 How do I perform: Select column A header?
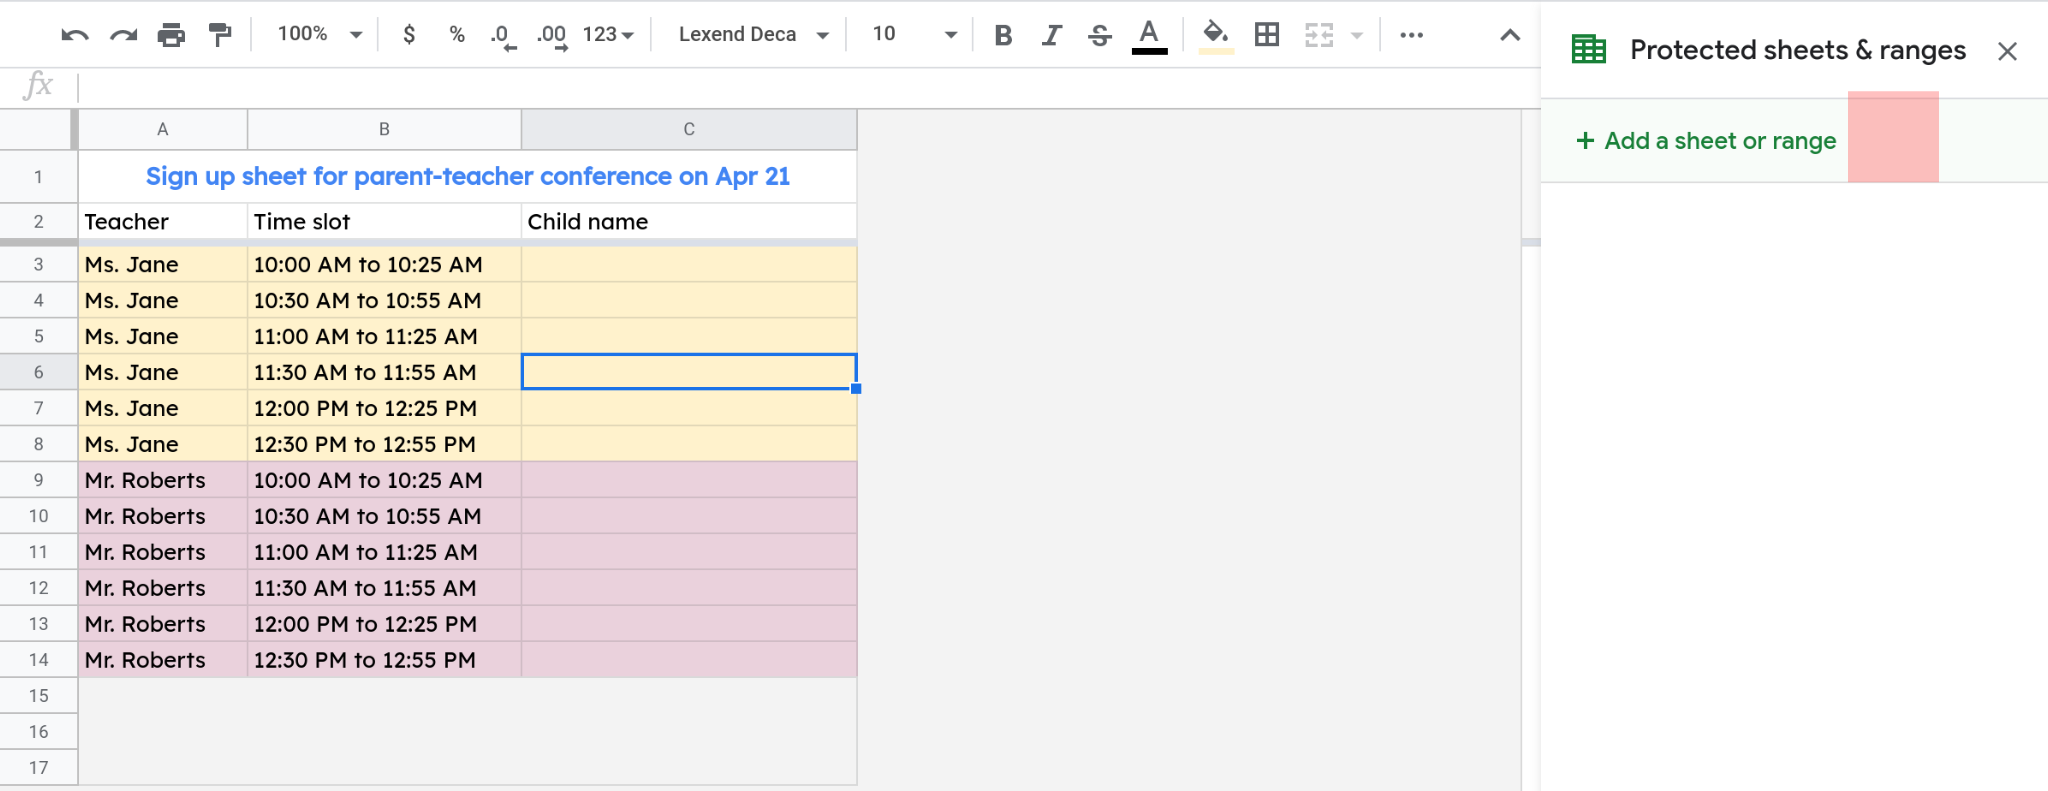(x=162, y=129)
